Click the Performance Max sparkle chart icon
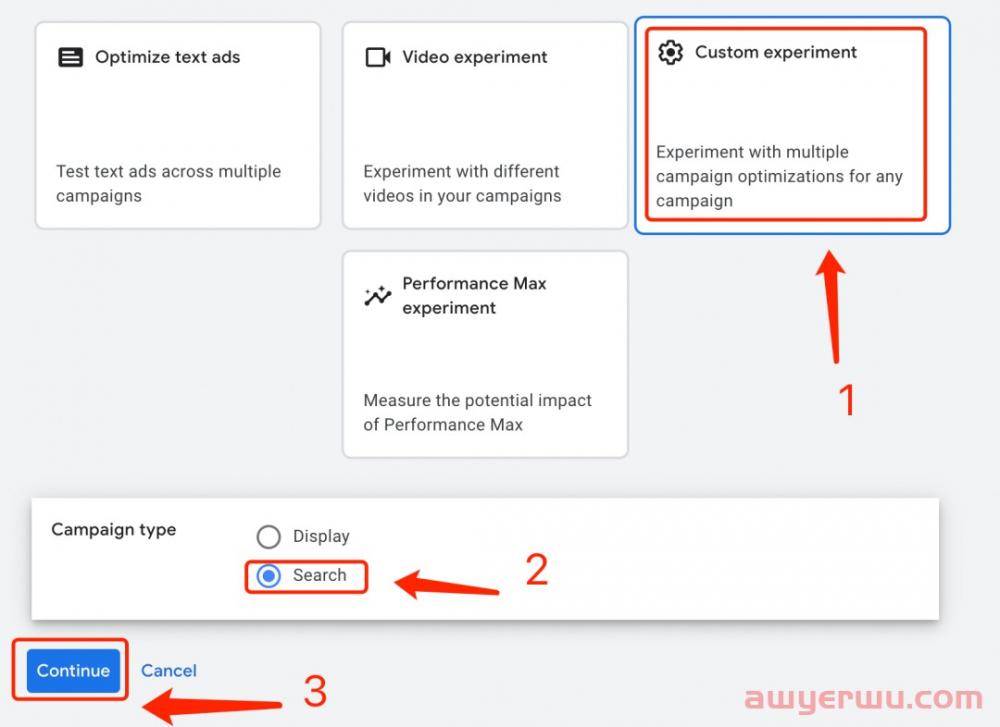Image resolution: width=1000 pixels, height=727 pixels. [x=378, y=296]
